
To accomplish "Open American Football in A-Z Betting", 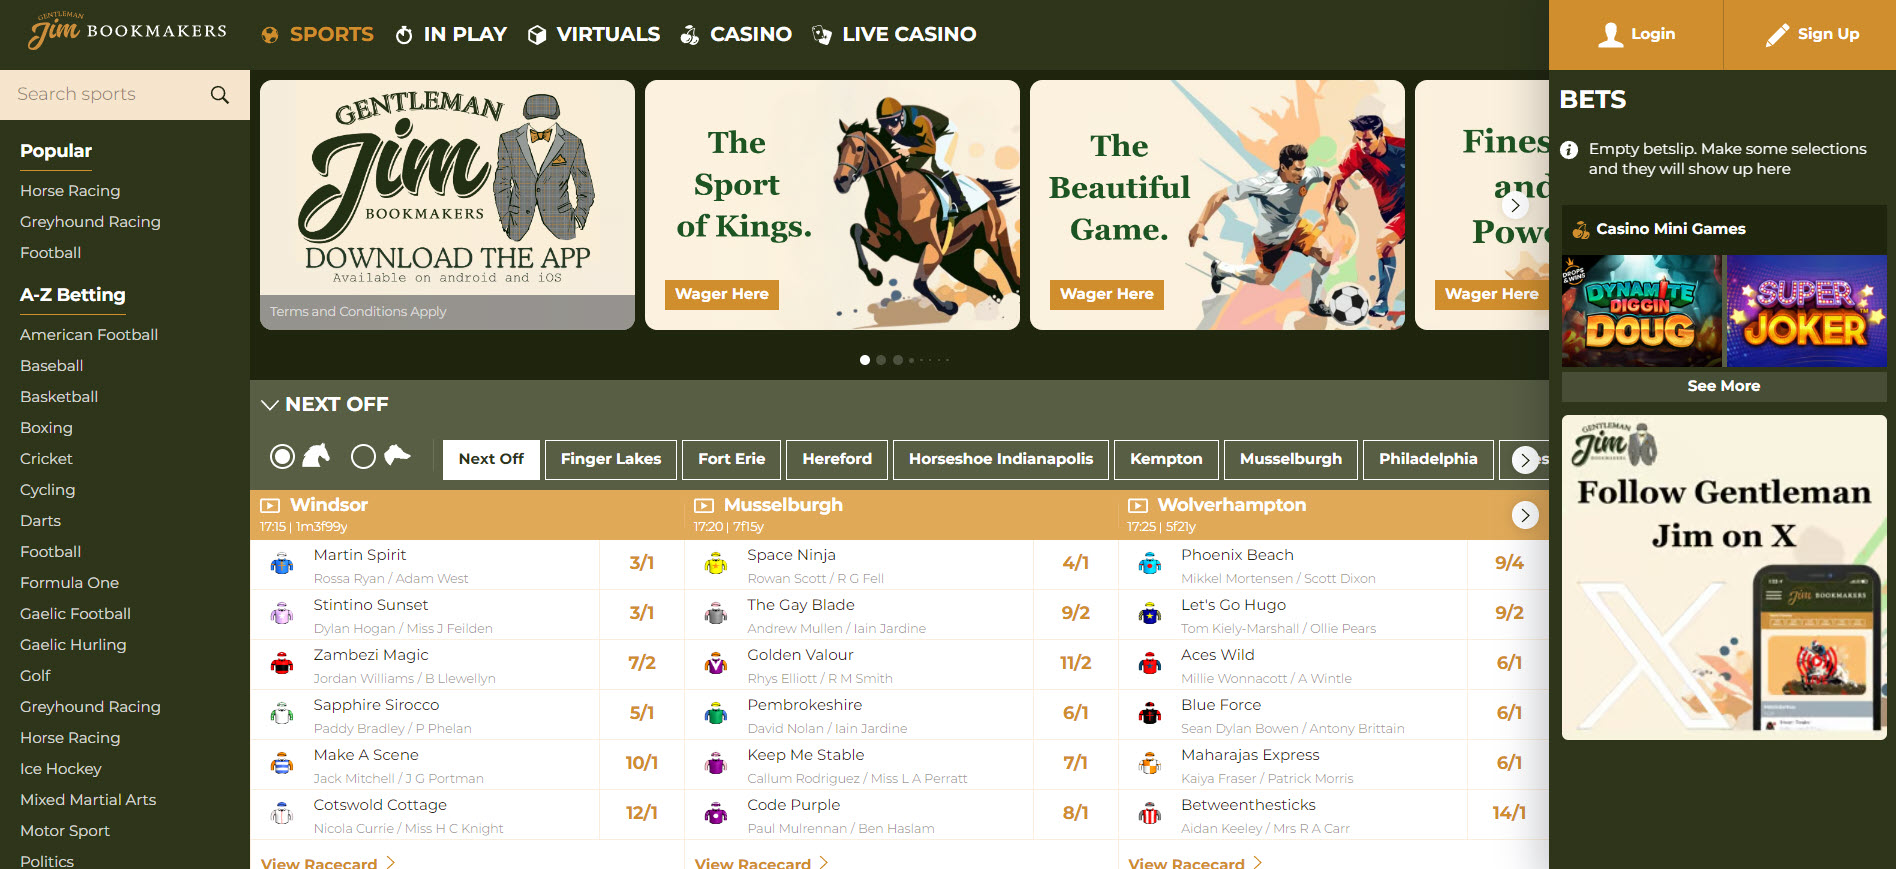I will pyautogui.click(x=89, y=335).
